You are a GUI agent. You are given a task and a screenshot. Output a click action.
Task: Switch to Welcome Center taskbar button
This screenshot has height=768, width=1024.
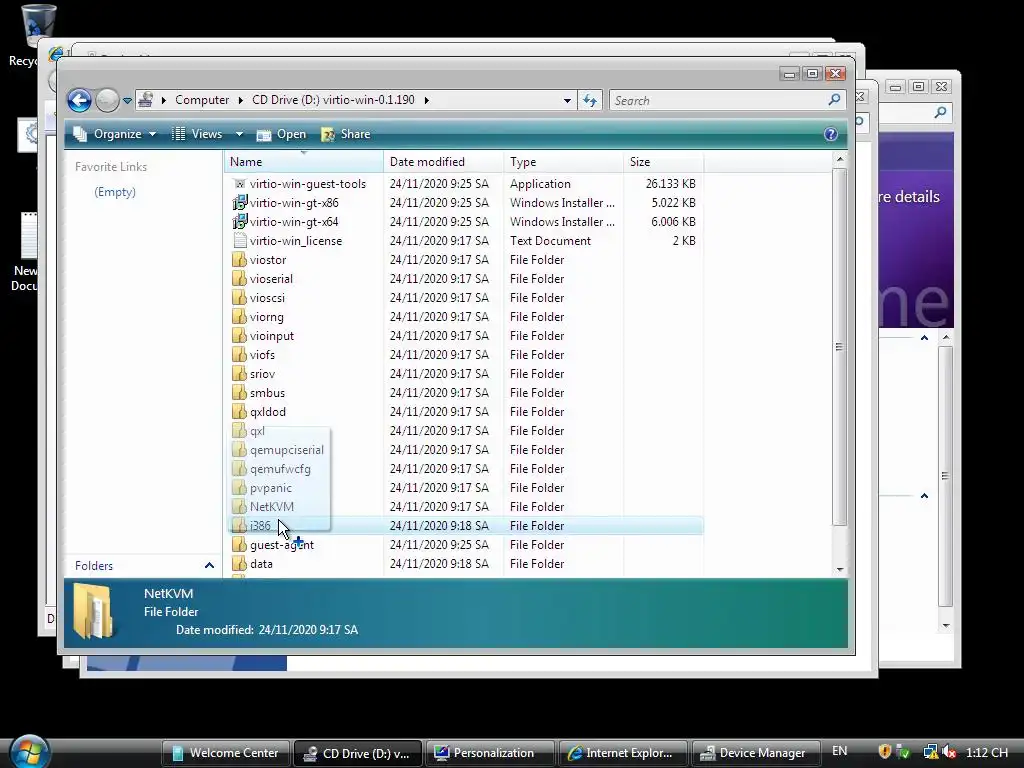pos(226,753)
